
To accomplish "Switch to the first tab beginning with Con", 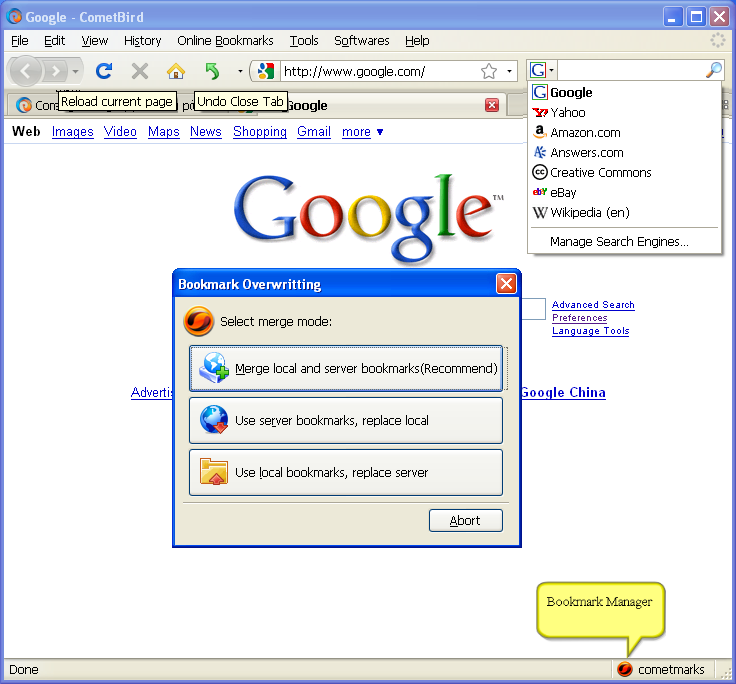I will 33,105.
